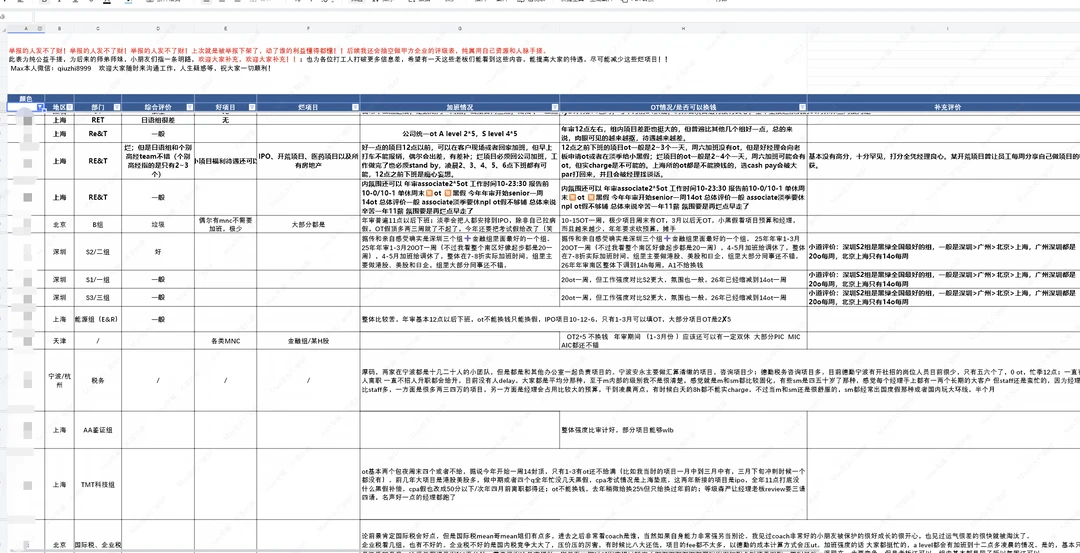The height and width of the screenshot is (553, 1080).
Task: Open the 加班情况 column filter dropdown
Action: click(x=554, y=107)
